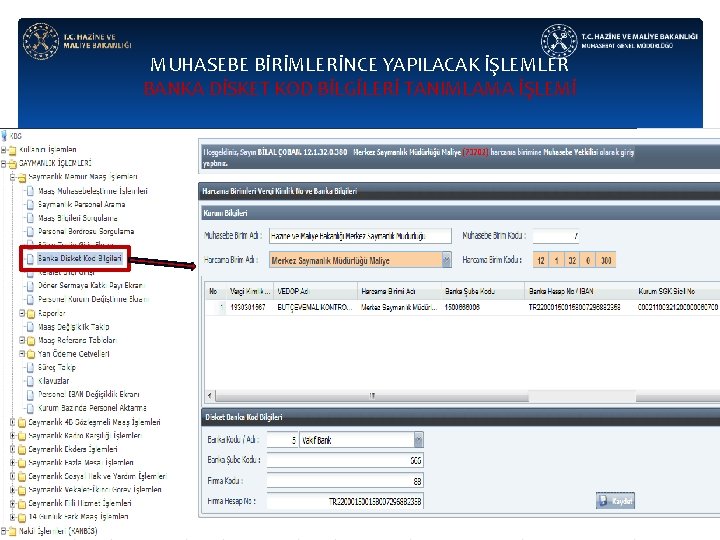
Task: Open the Harcama Birim Adı dropdown arrow
Action: click(x=446, y=260)
